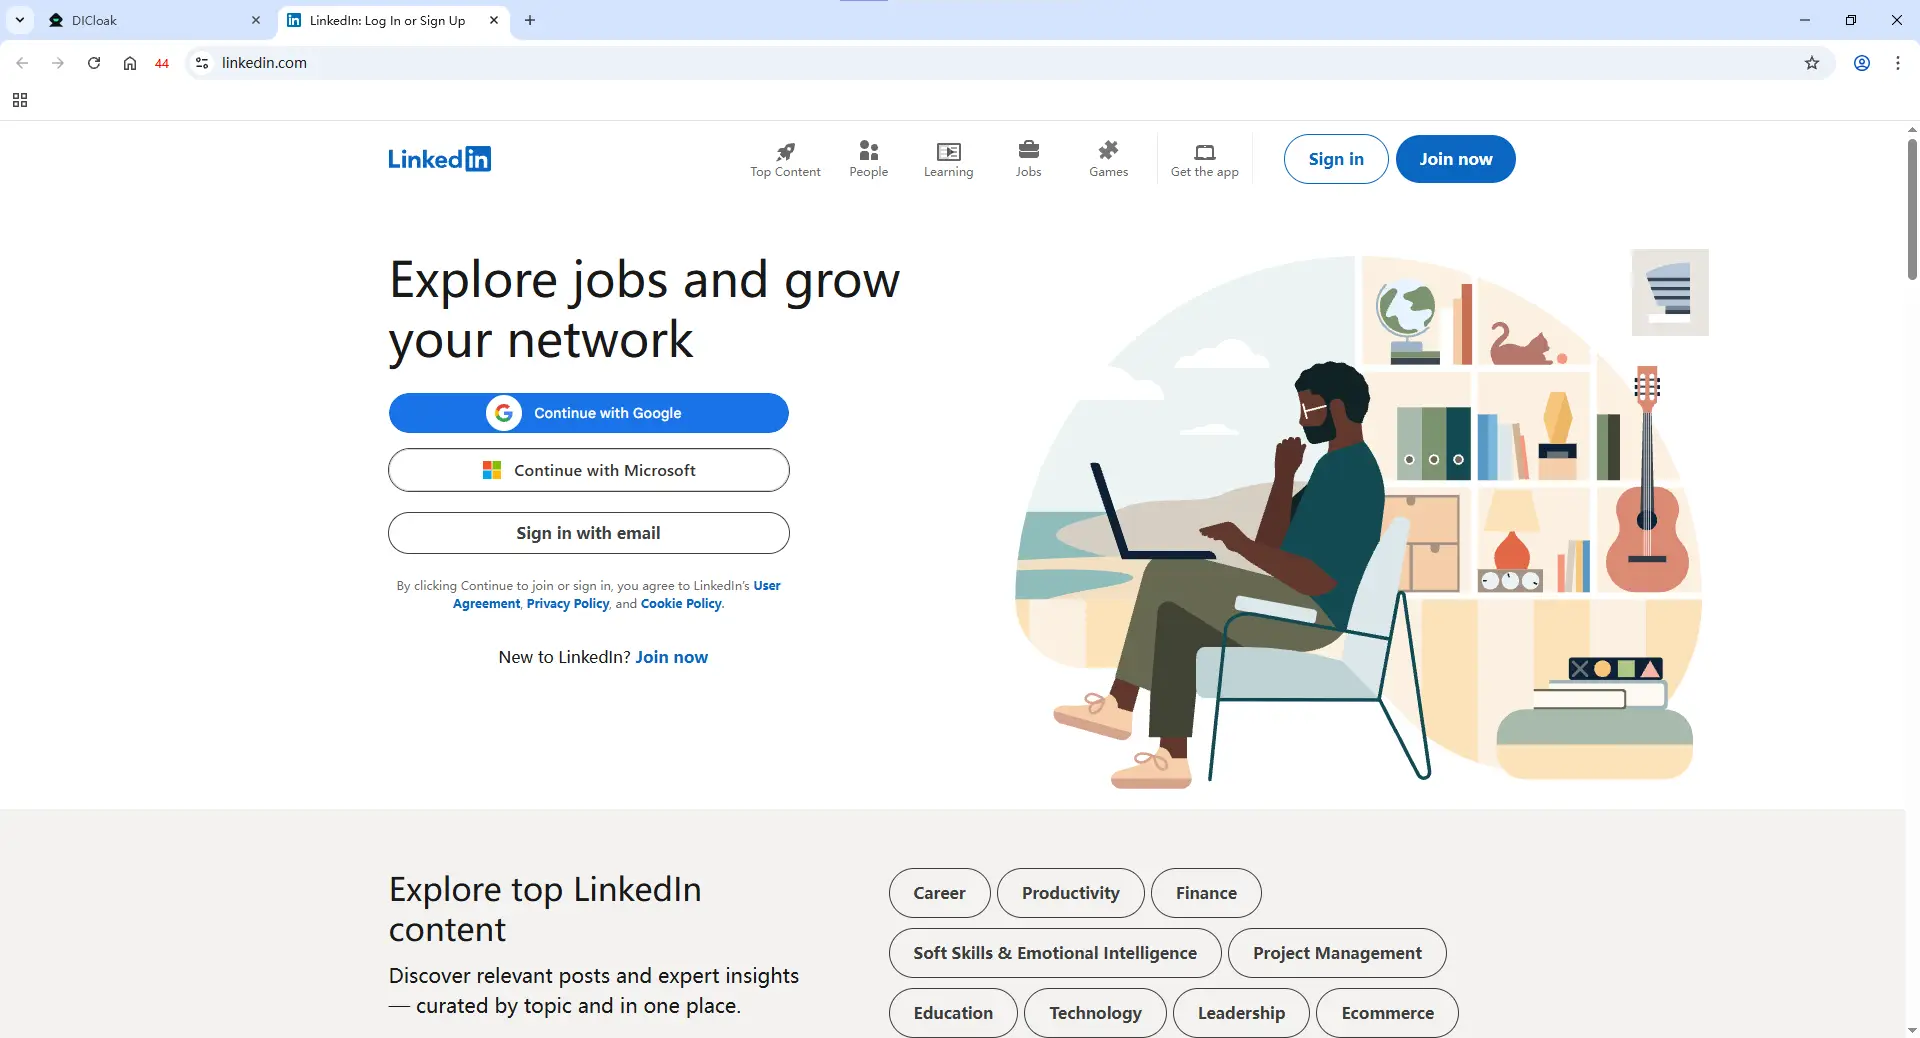
Task: Click Get the app laptop icon
Action: point(1204,152)
